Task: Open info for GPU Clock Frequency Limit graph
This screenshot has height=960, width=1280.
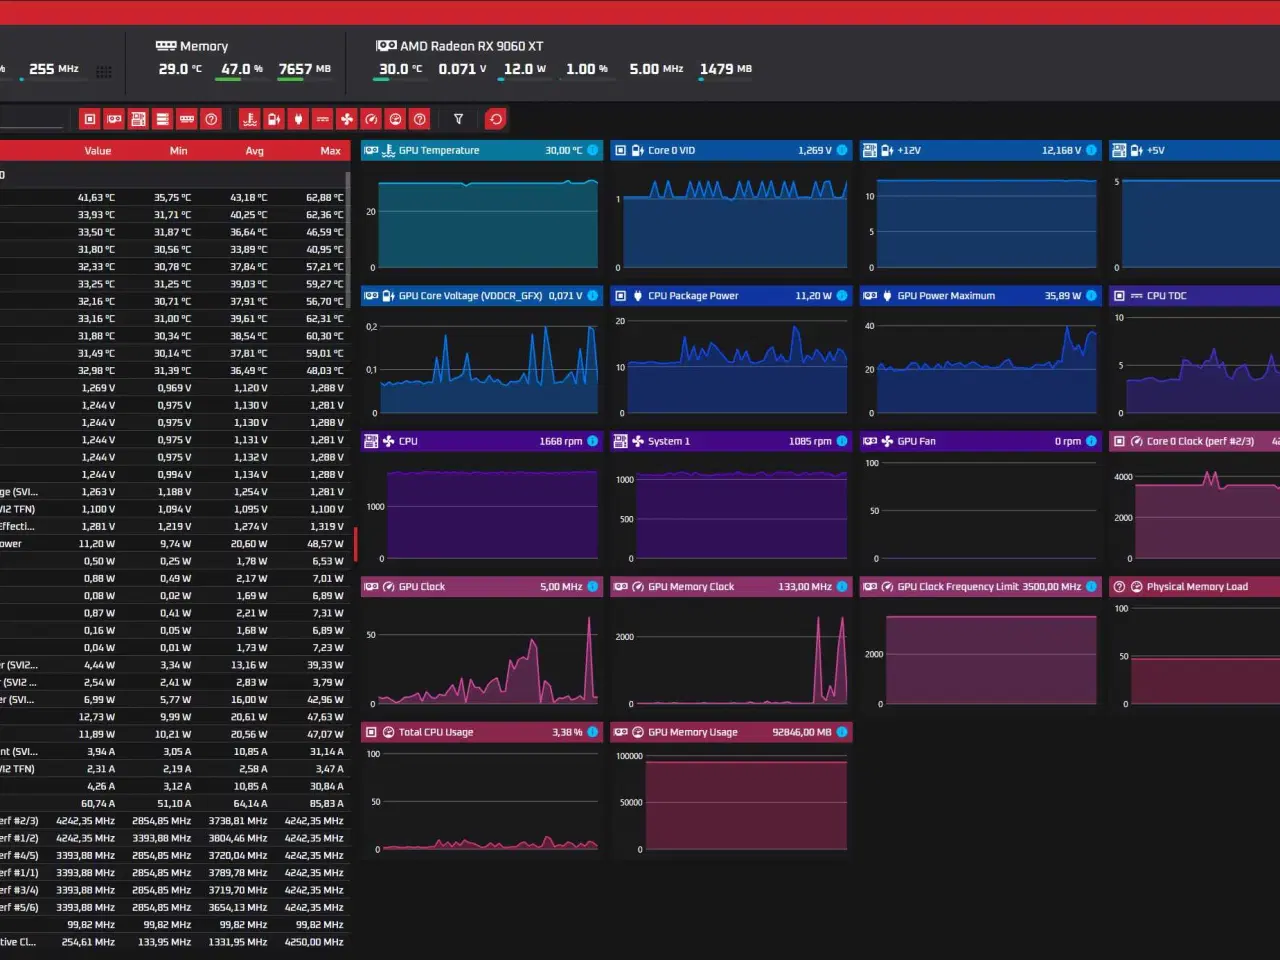Action: click(x=1091, y=587)
